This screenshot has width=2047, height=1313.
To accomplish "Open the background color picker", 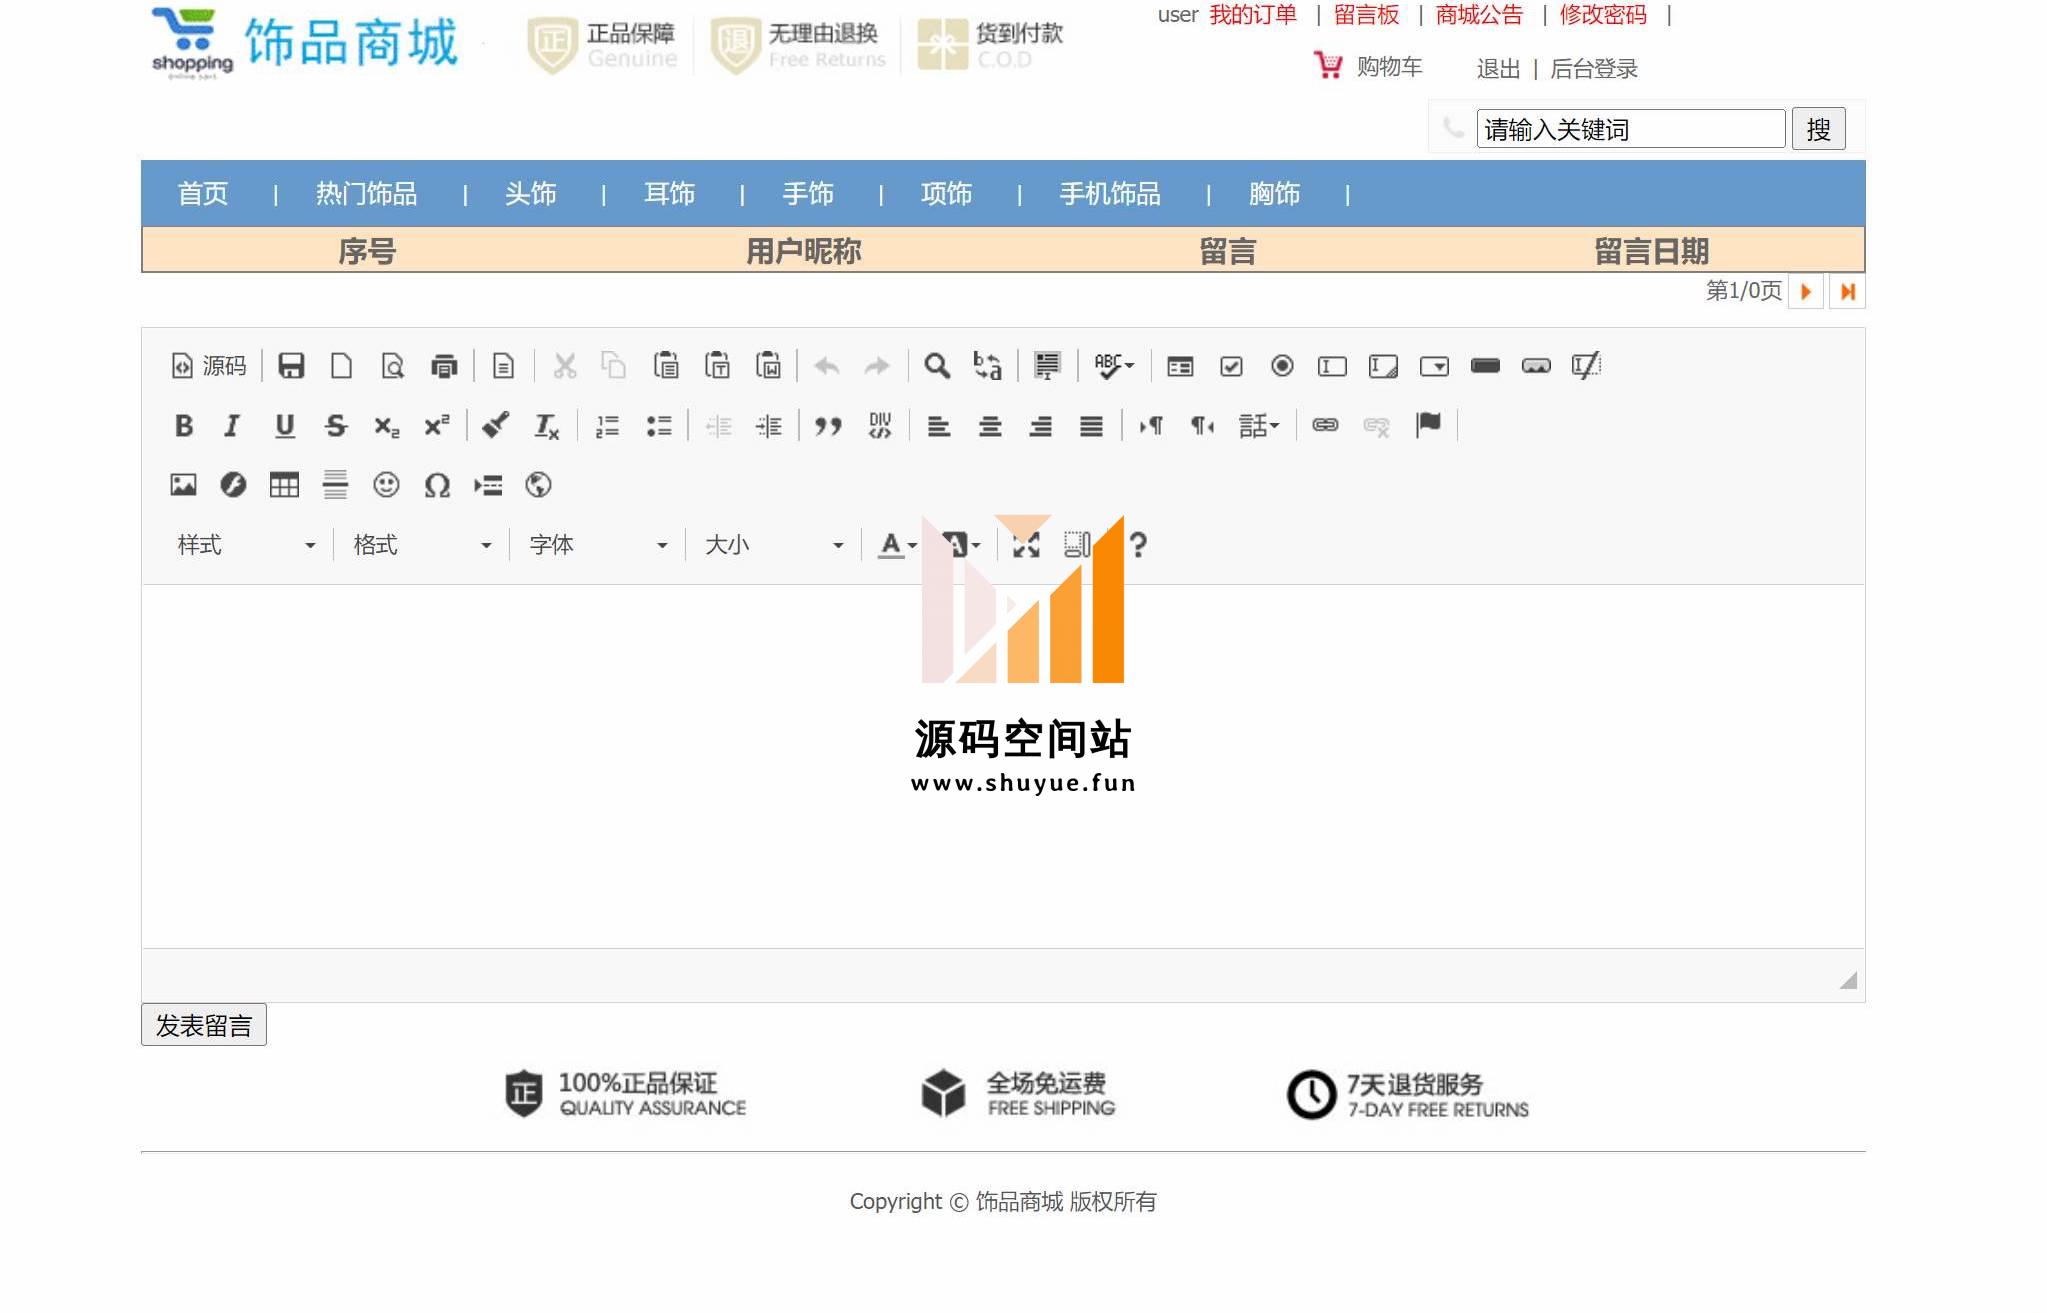I will 962,545.
